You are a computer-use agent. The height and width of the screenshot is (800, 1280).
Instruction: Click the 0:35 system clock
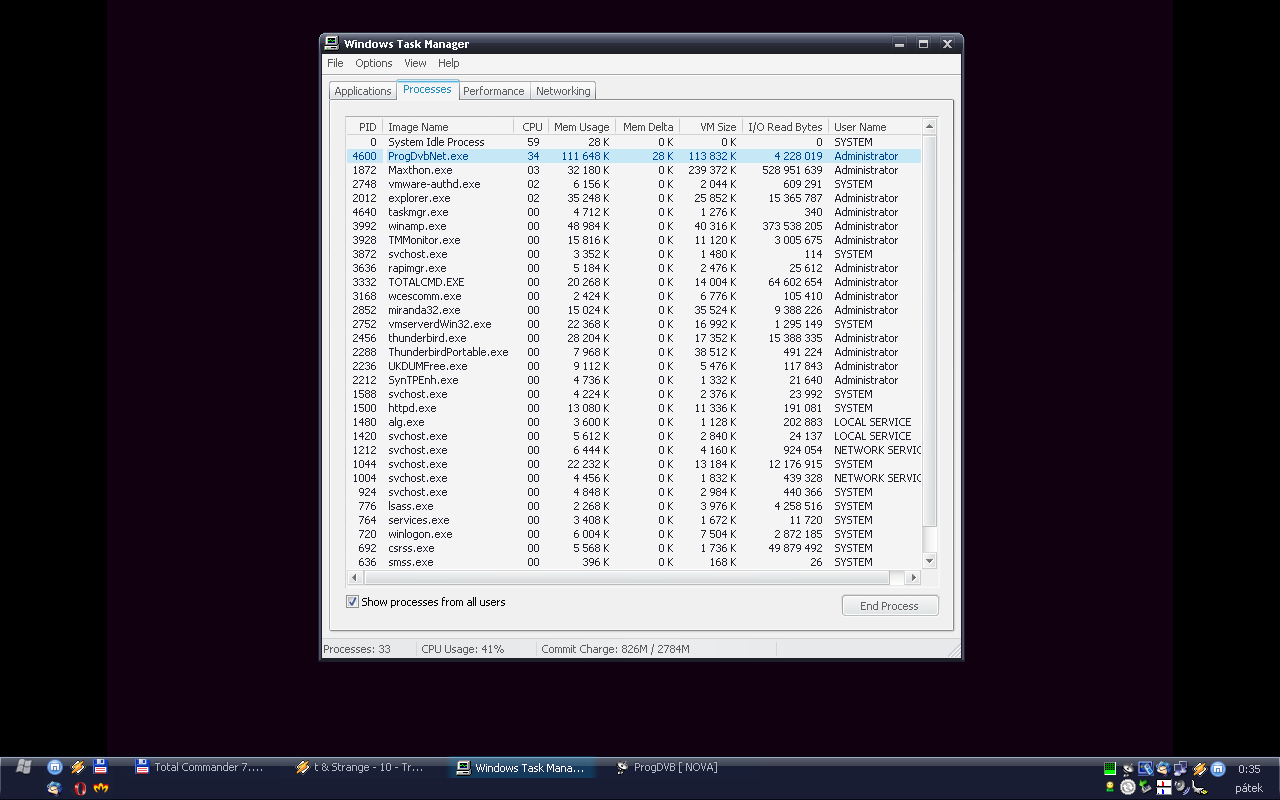(x=1249, y=769)
